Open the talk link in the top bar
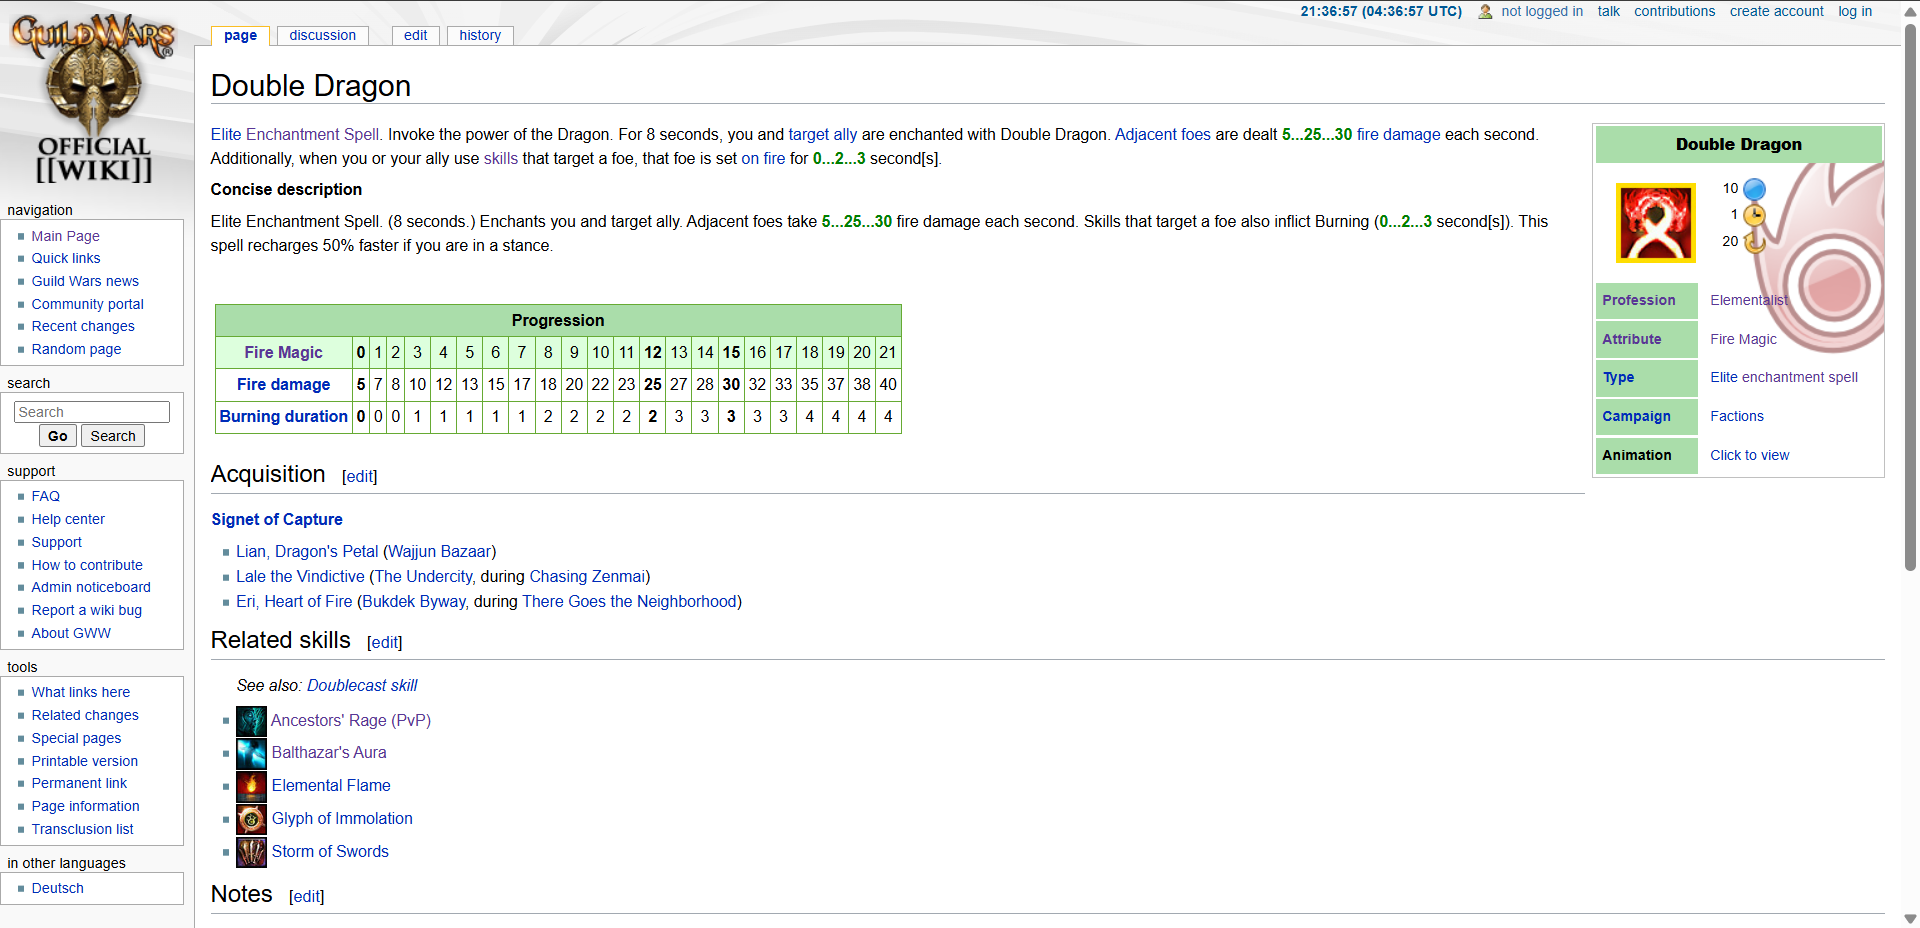Viewport: 1920px width, 928px height. [1608, 11]
